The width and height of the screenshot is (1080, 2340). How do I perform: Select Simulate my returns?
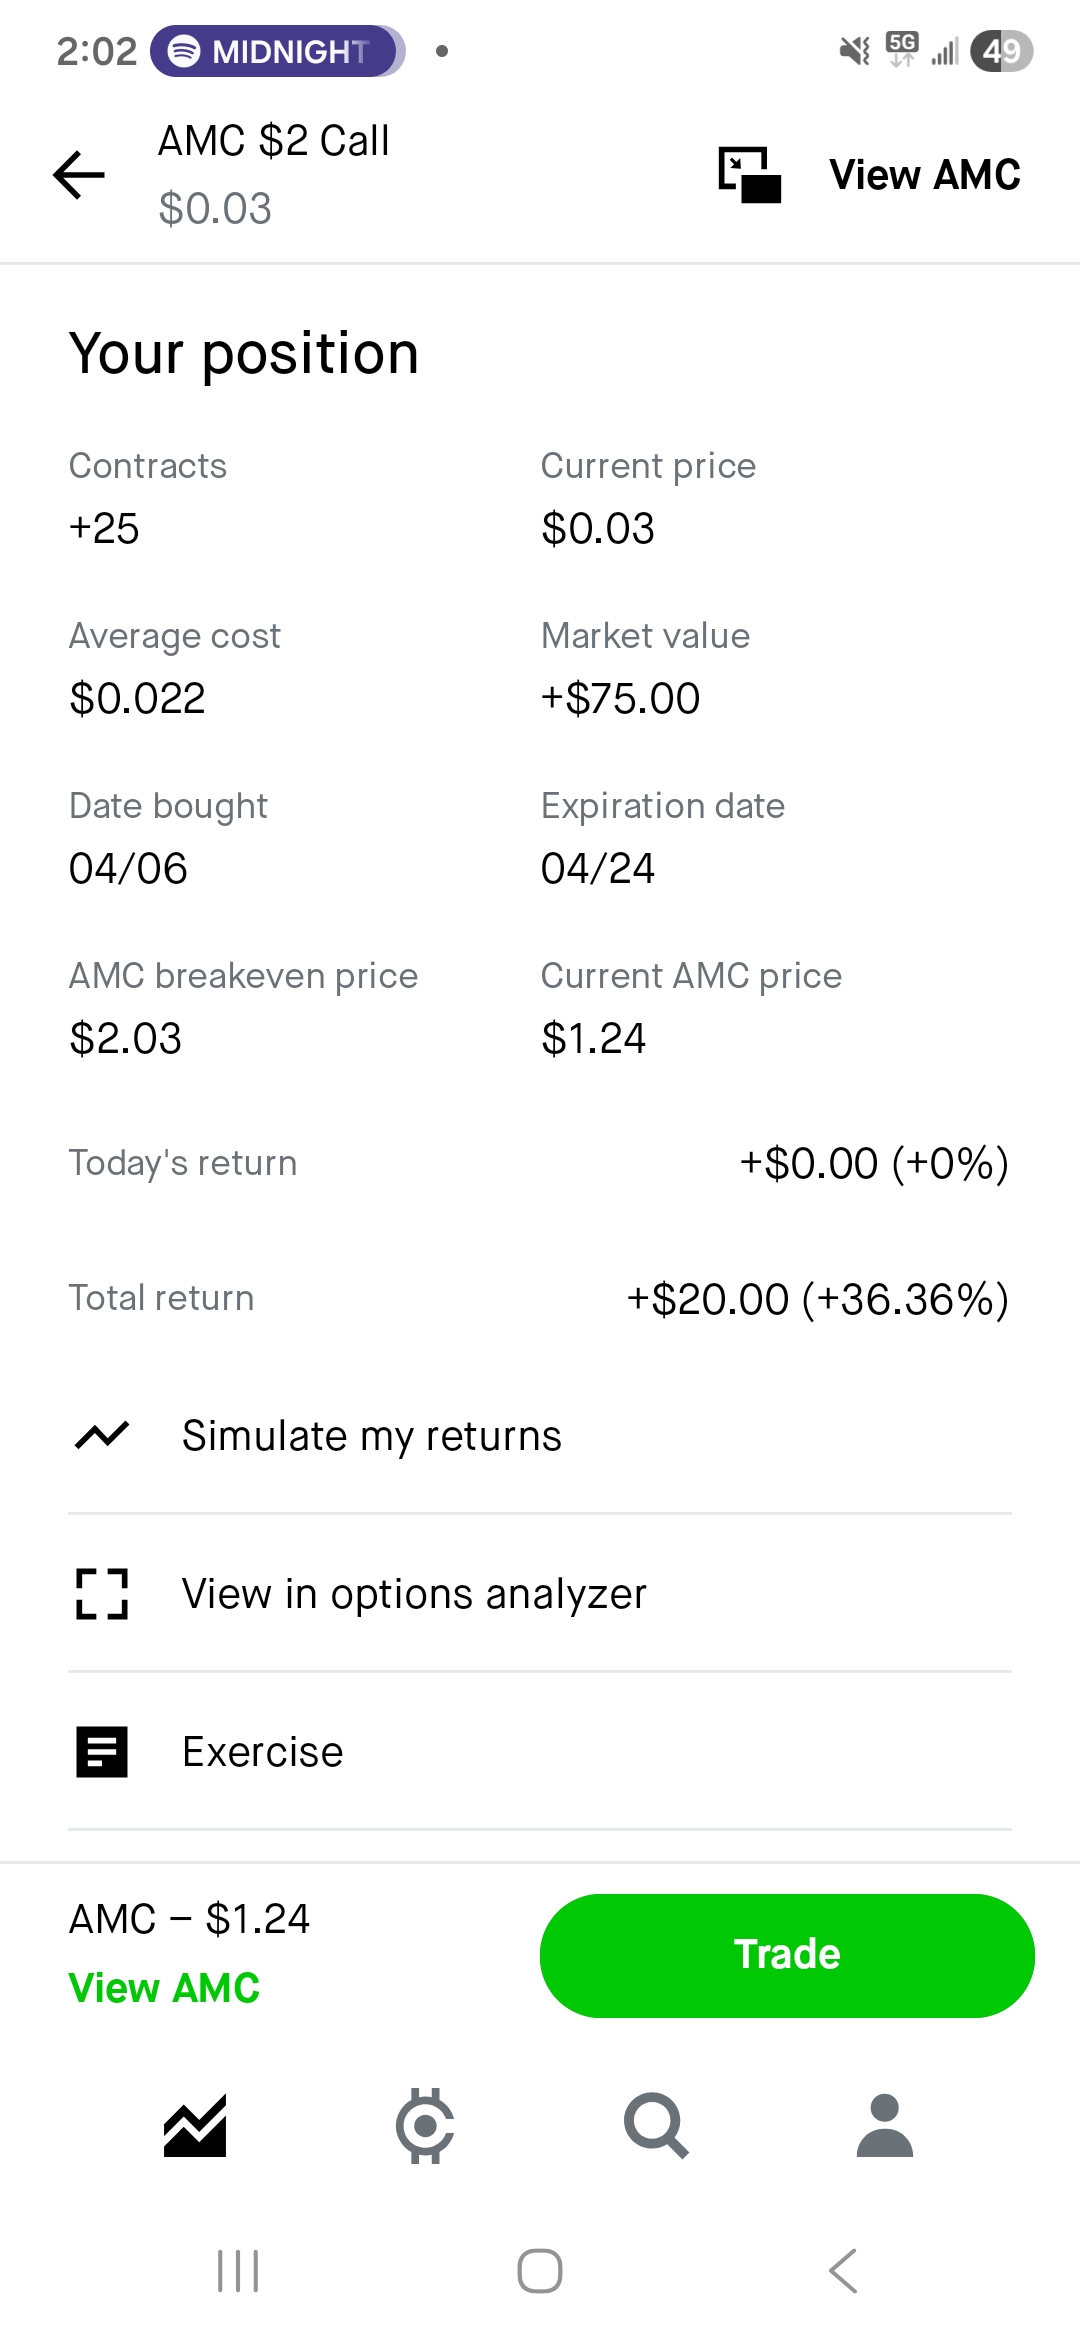371,1436
